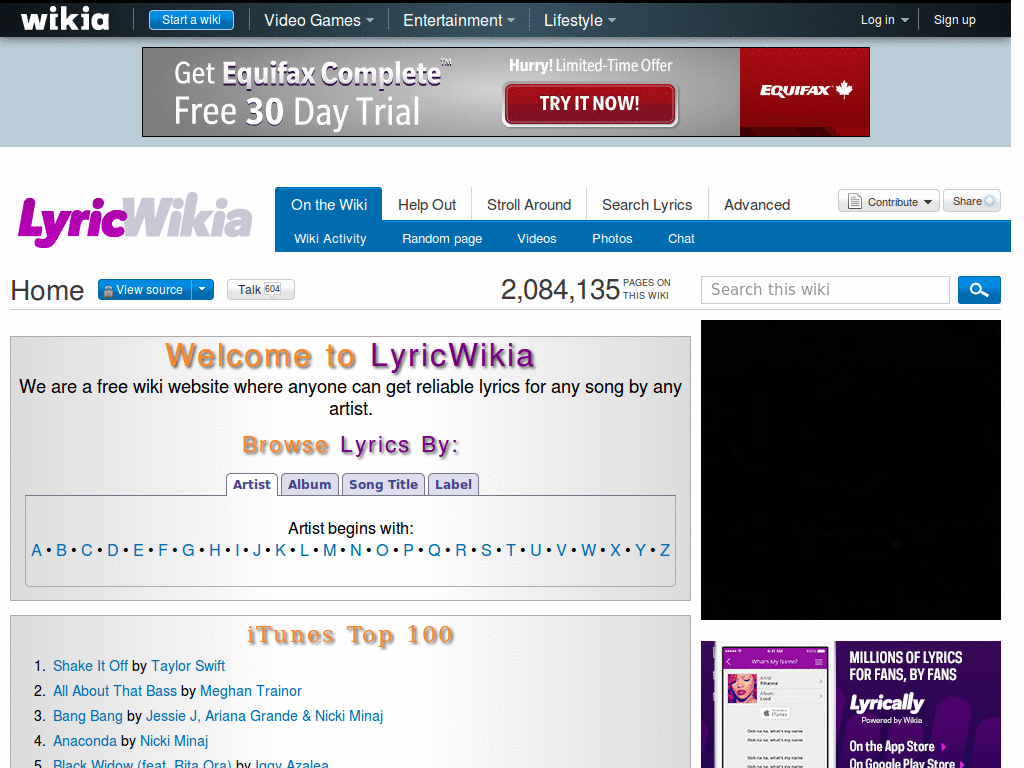The width and height of the screenshot is (1024, 768).
Task: Click the Talk comment count bubble
Action: click(272, 289)
